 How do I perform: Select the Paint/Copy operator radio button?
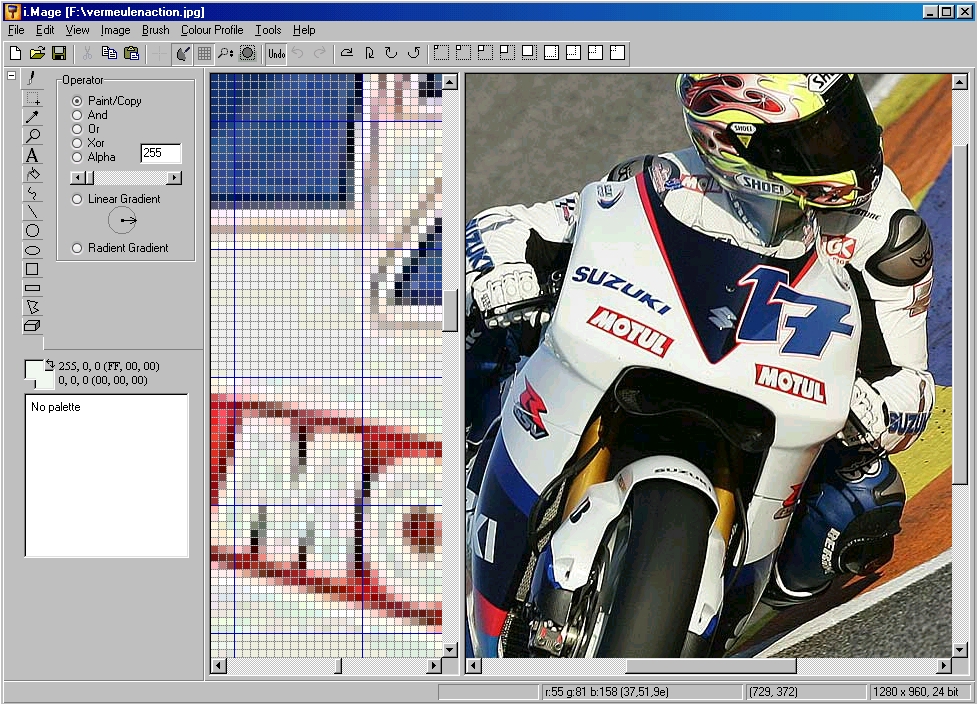pyautogui.click(x=77, y=101)
